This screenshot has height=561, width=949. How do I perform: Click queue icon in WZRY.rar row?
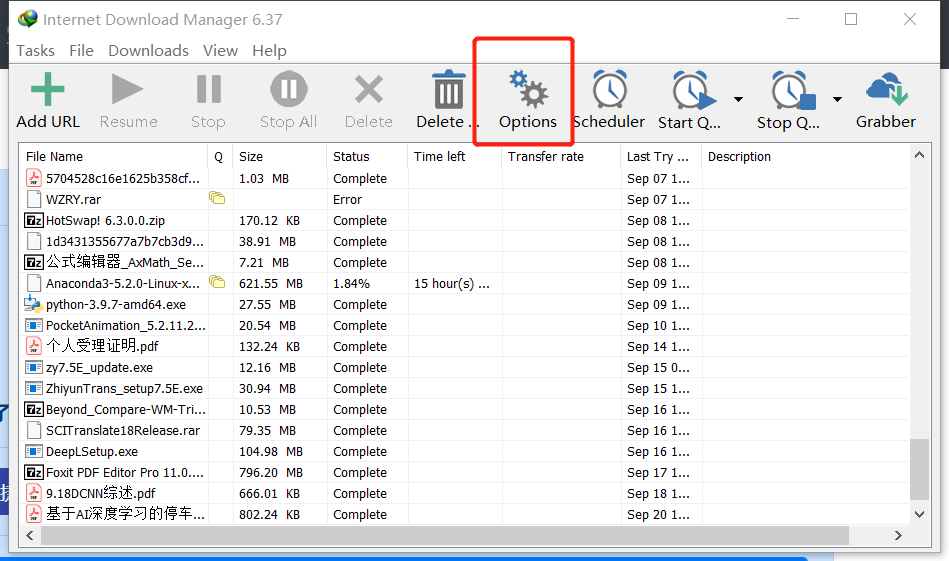pyautogui.click(x=217, y=198)
